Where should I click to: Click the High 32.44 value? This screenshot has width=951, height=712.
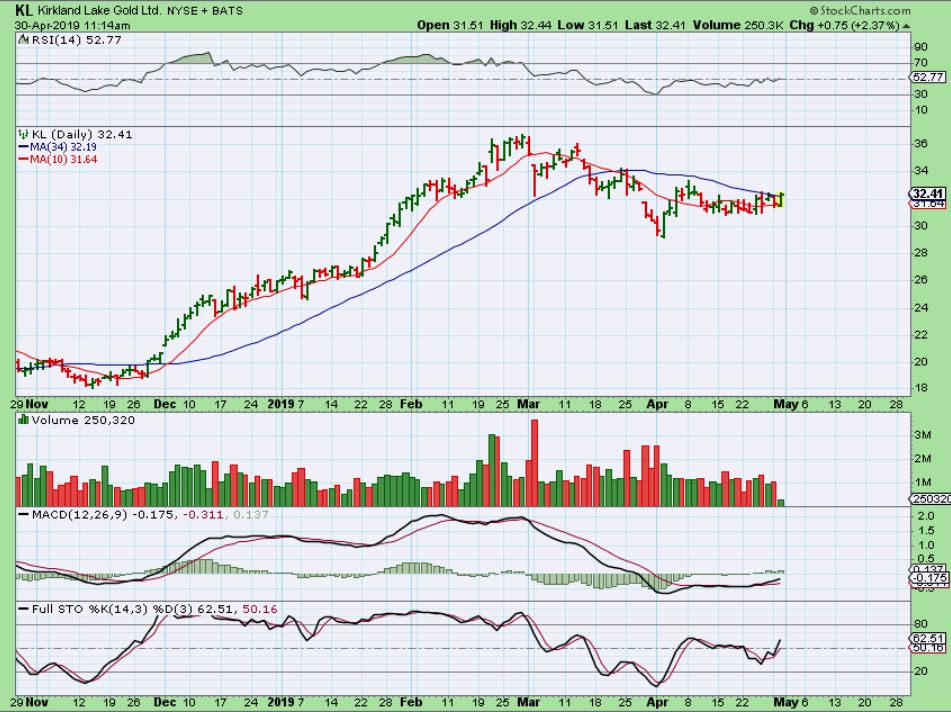522,25
